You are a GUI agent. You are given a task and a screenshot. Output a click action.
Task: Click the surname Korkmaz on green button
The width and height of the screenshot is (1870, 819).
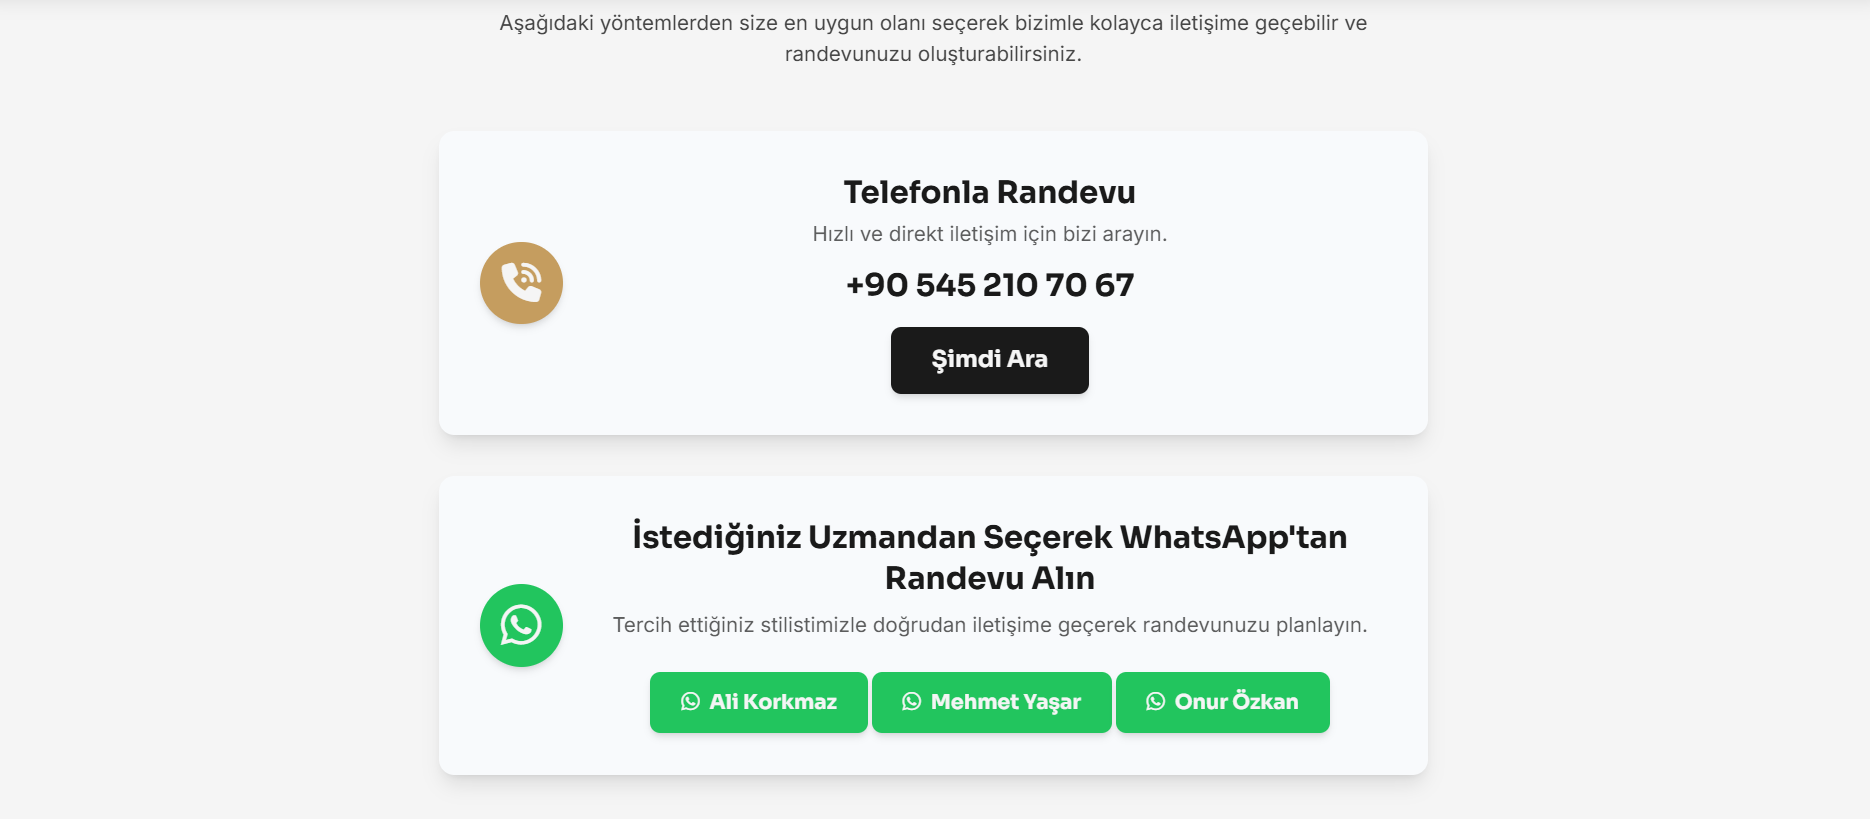click(790, 702)
